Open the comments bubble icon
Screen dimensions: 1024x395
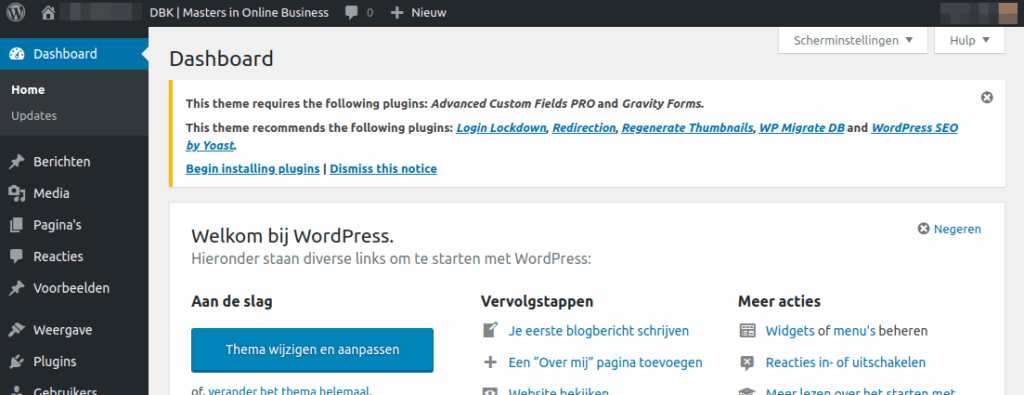352,12
